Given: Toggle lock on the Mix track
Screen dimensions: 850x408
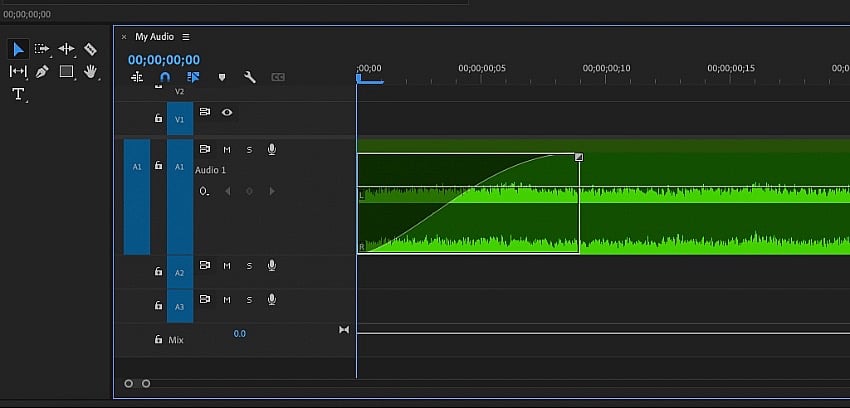Looking at the screenshot, I should 158,339.
